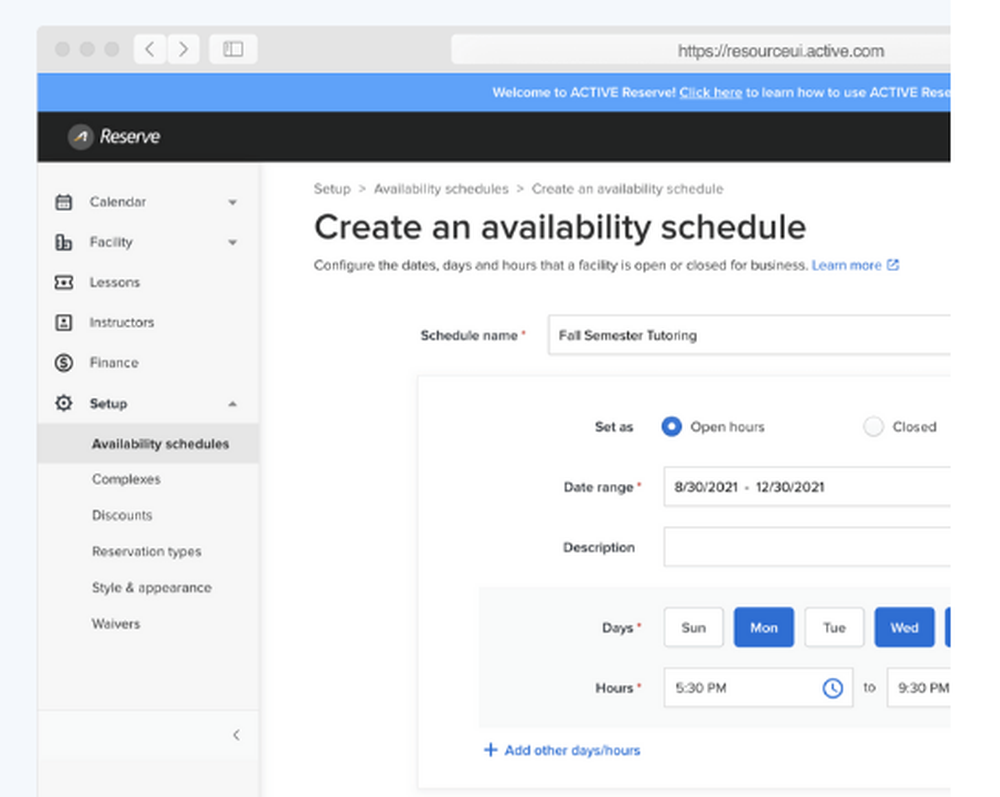This screenshot has height=797, width=1000.
Task: Toggle the Sun day button
Action: point(693,627)
